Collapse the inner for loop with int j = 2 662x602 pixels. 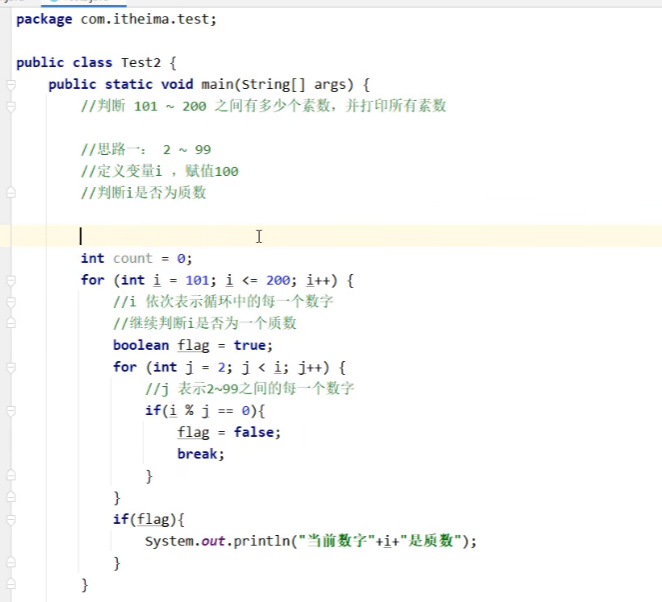[x=11, y=368]
